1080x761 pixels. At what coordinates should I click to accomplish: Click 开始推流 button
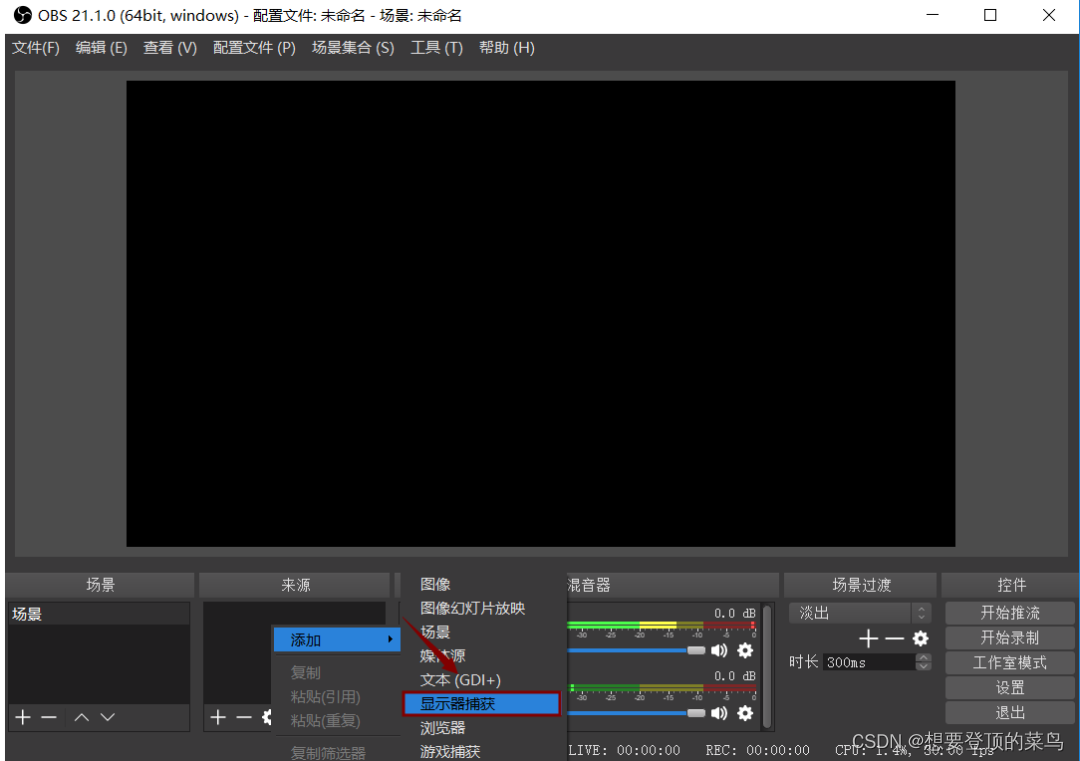[1010, 613]
